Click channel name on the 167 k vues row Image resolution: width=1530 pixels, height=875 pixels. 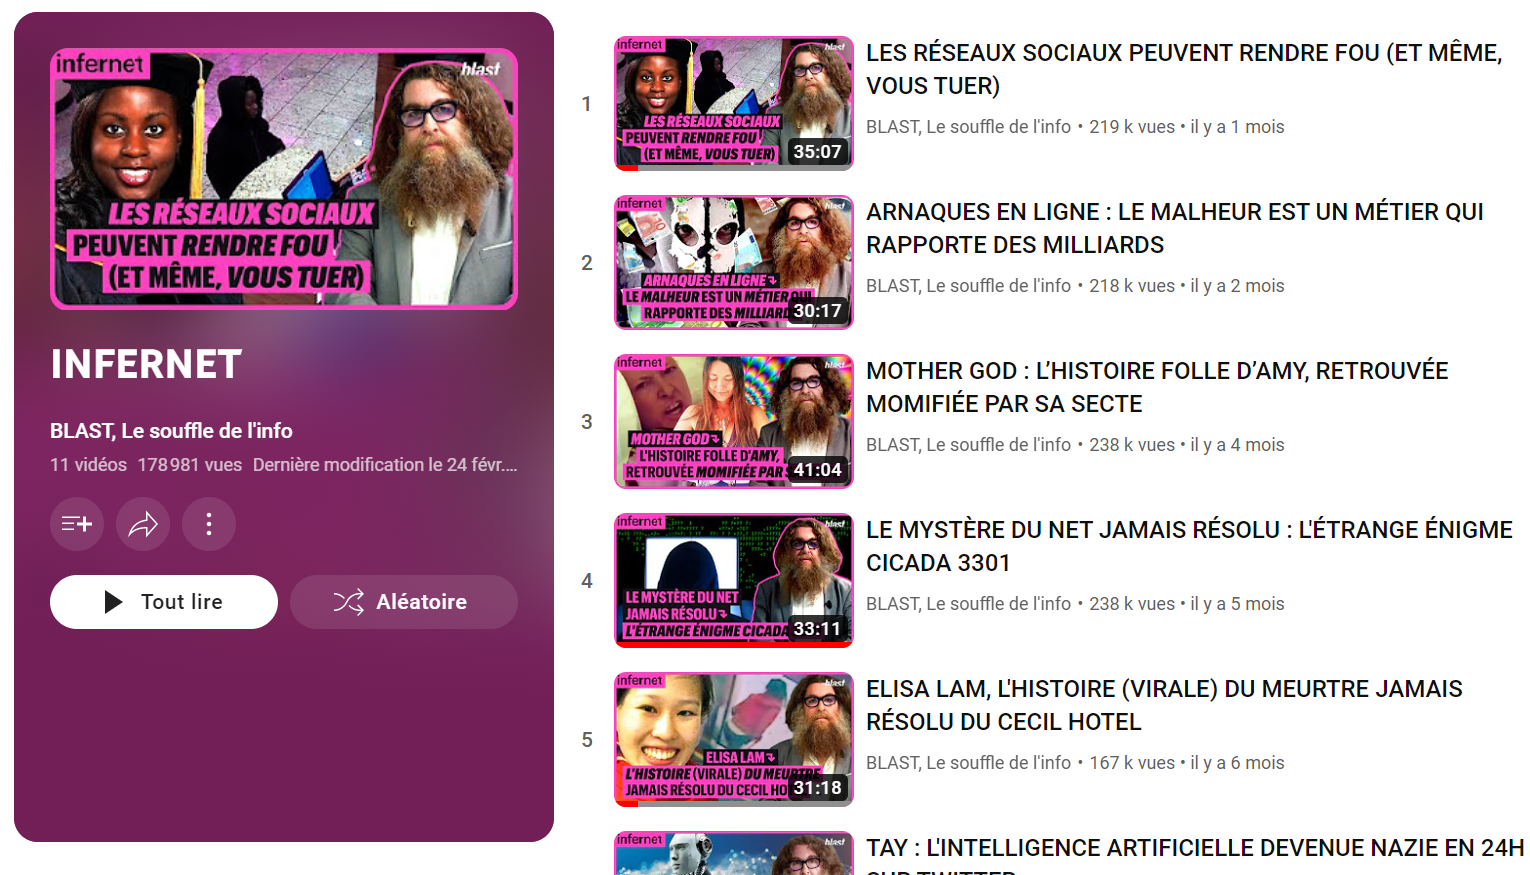968,763
